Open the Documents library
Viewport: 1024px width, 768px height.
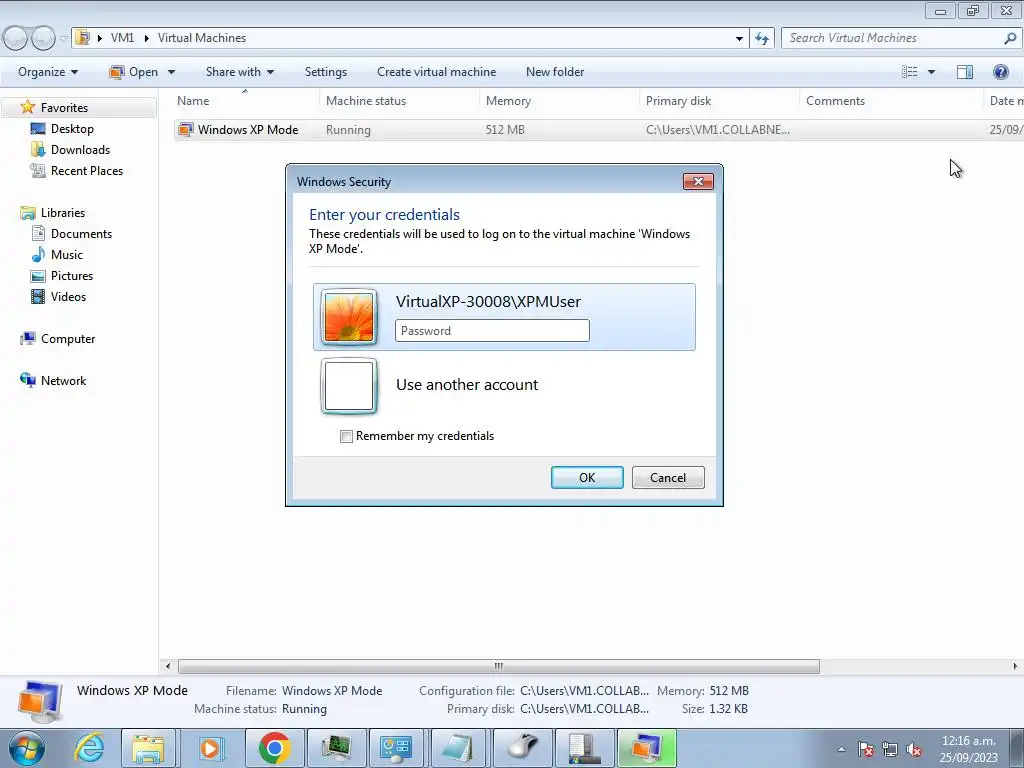pos(81,234)
